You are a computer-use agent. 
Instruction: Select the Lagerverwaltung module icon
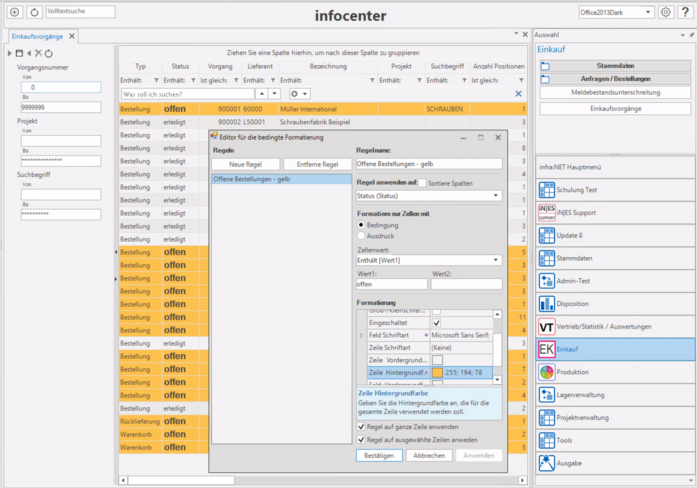point(547,394)
